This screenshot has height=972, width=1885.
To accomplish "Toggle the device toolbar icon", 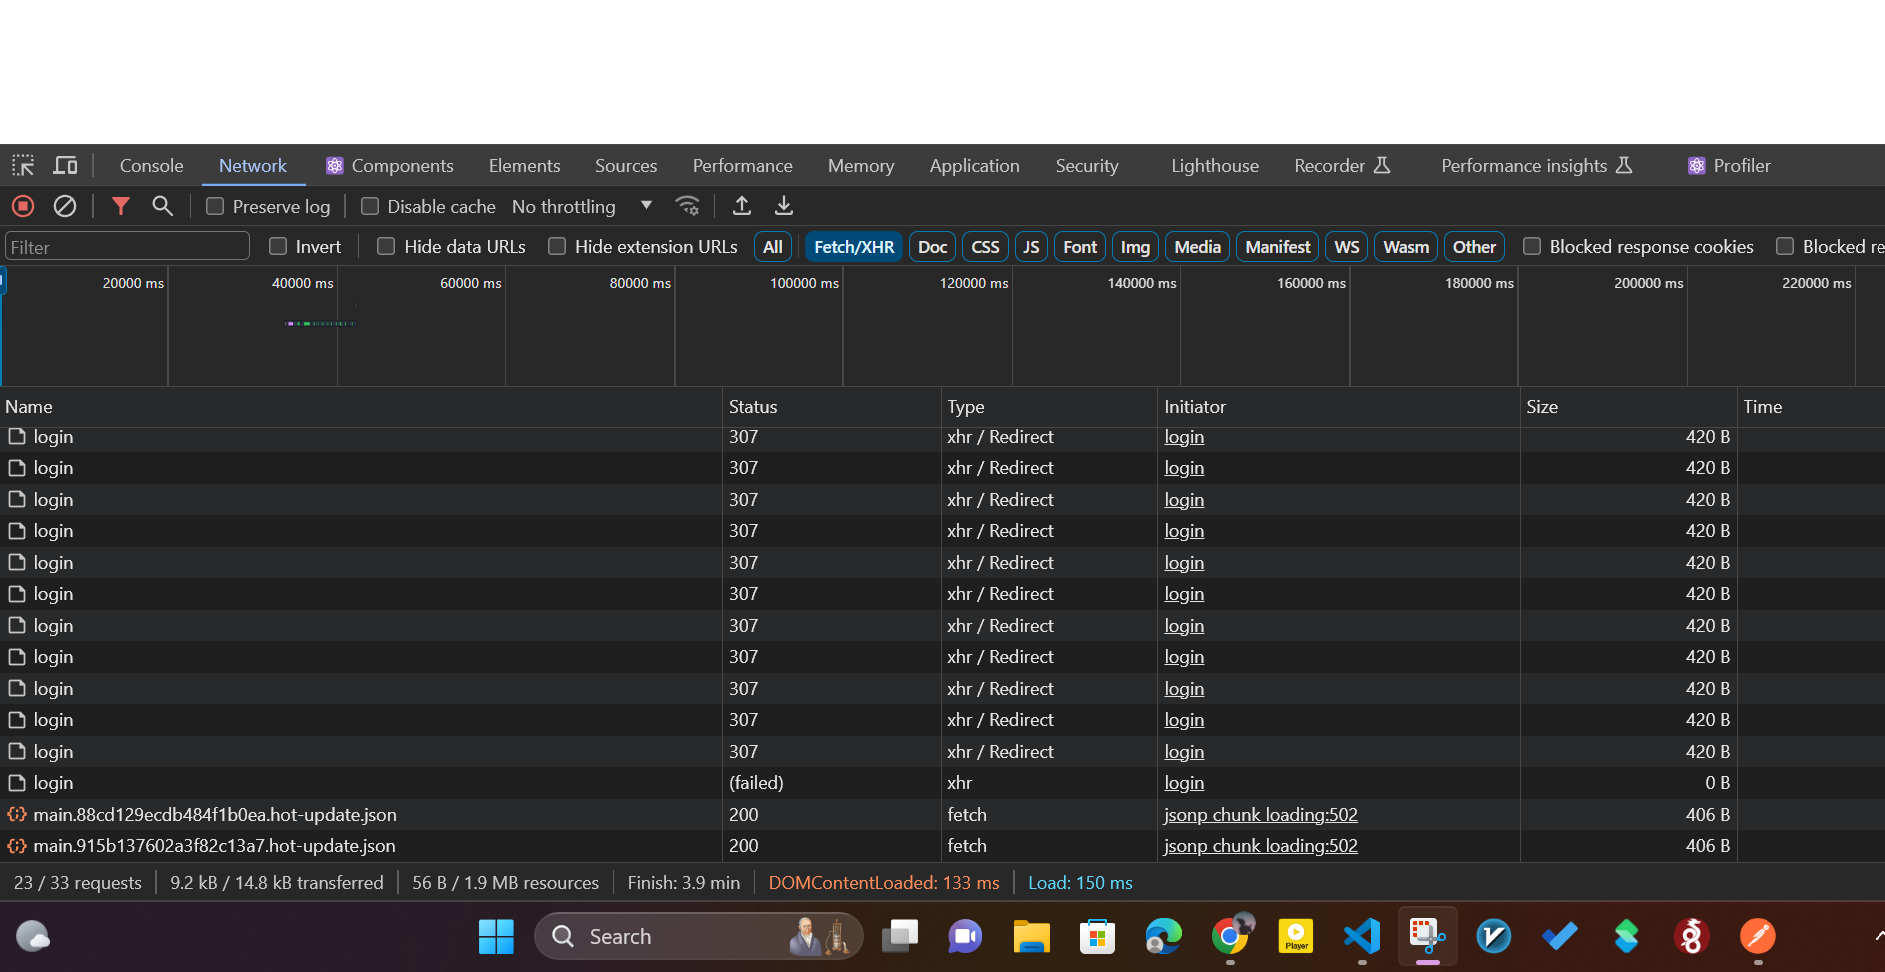I will pyautogui.click(x=66, y=166).
